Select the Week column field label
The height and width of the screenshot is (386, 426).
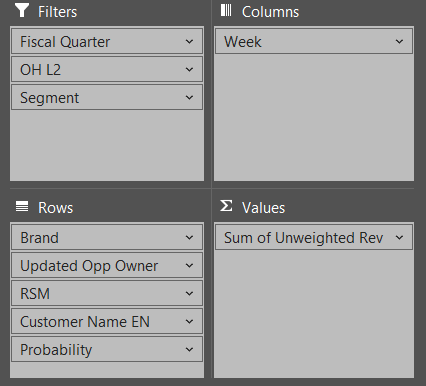click(243, 42)
